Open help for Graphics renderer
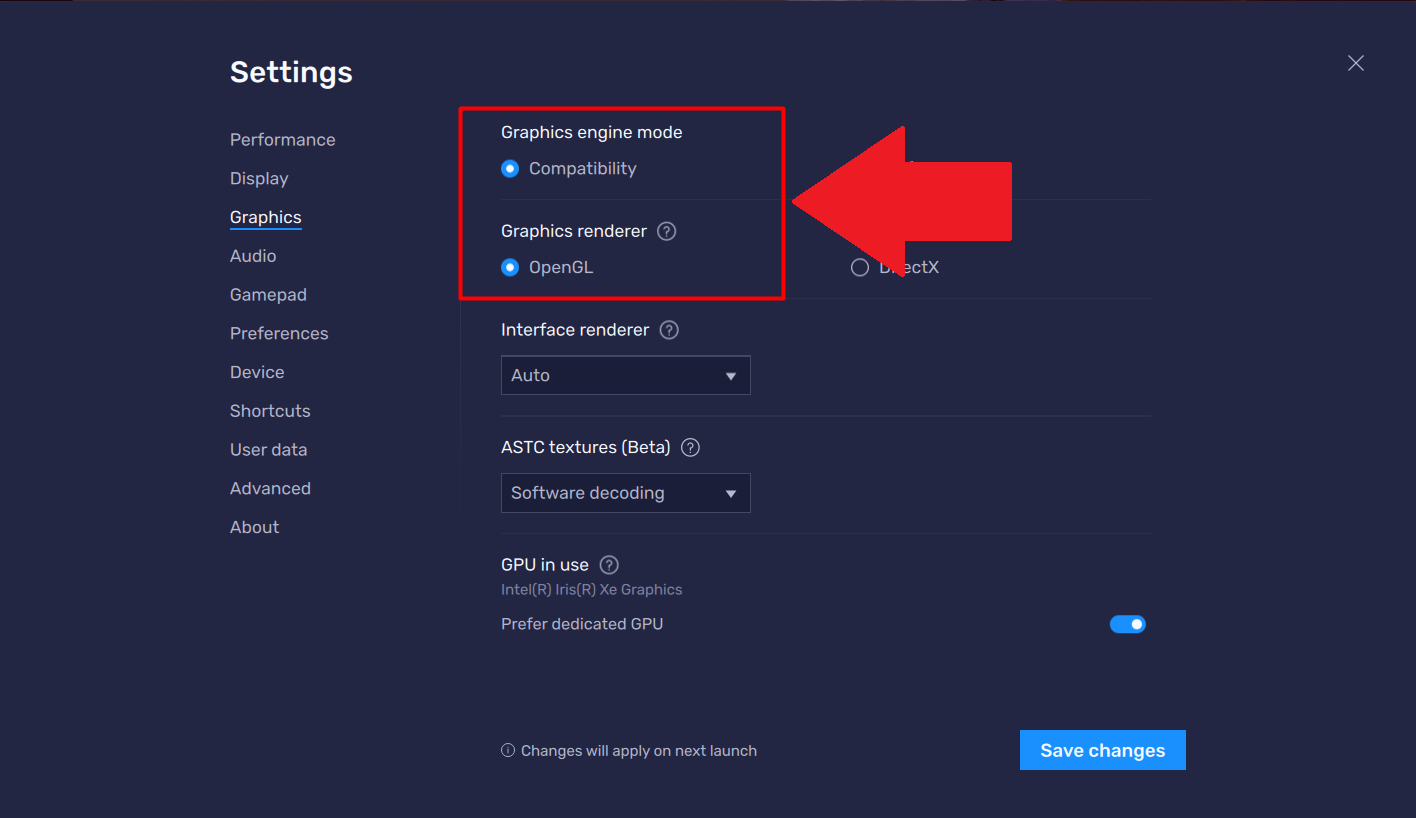Image resolution: width=1416 pixels, height=818 pixels. point(667,231)
